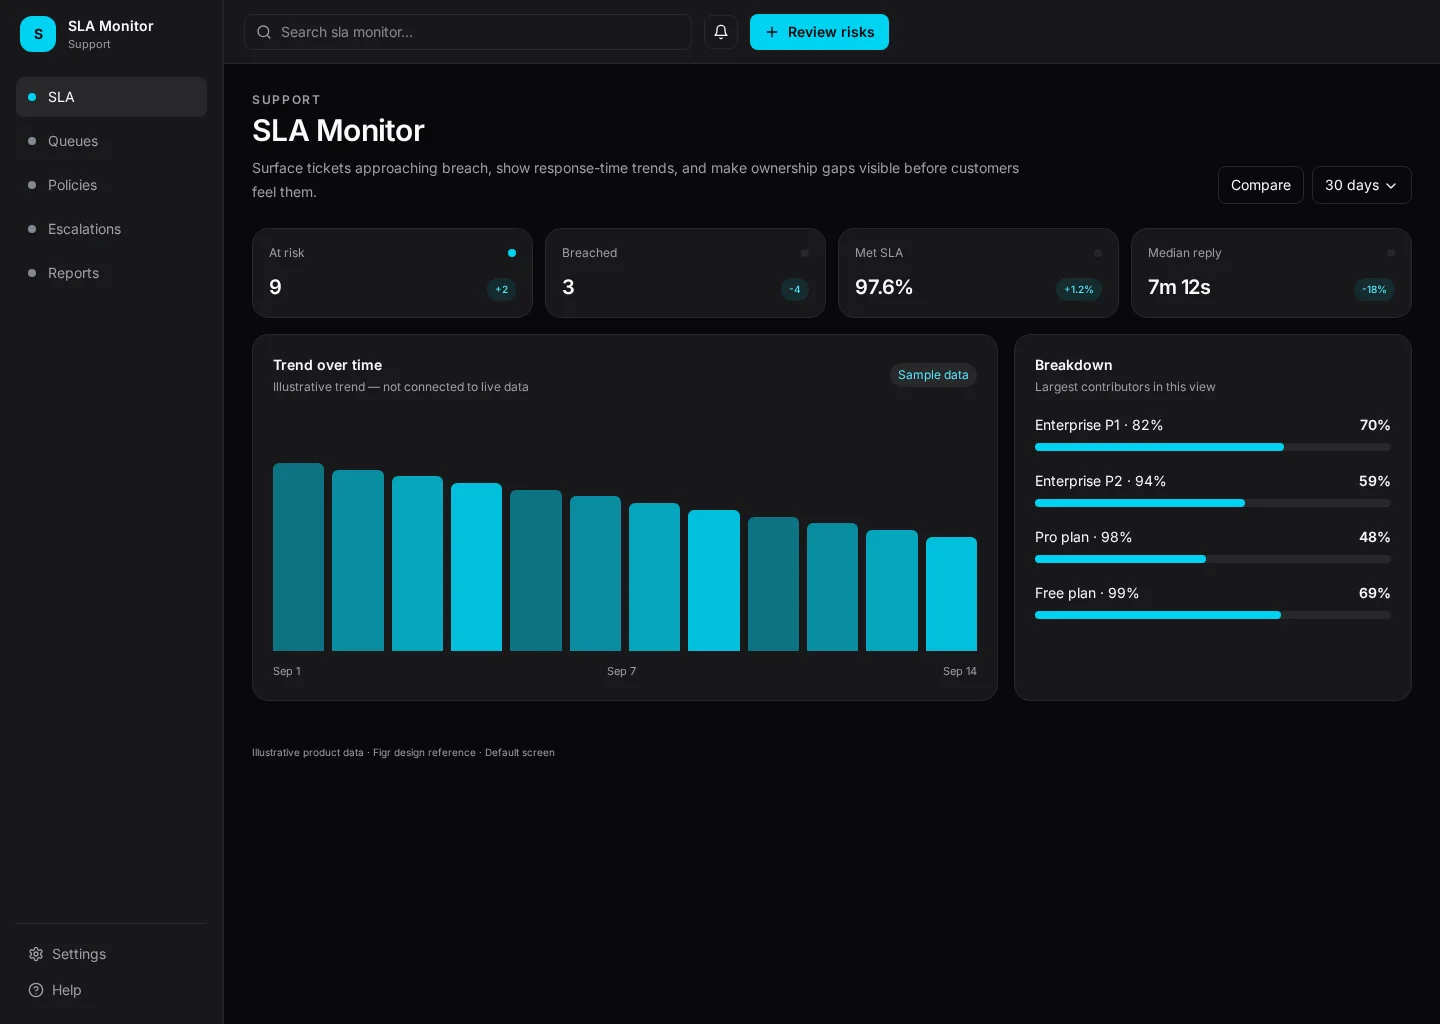The width and height of the screenshot is (1440, 1024).
Task: Click the Review risks button
Action: (x=819, y=32)
